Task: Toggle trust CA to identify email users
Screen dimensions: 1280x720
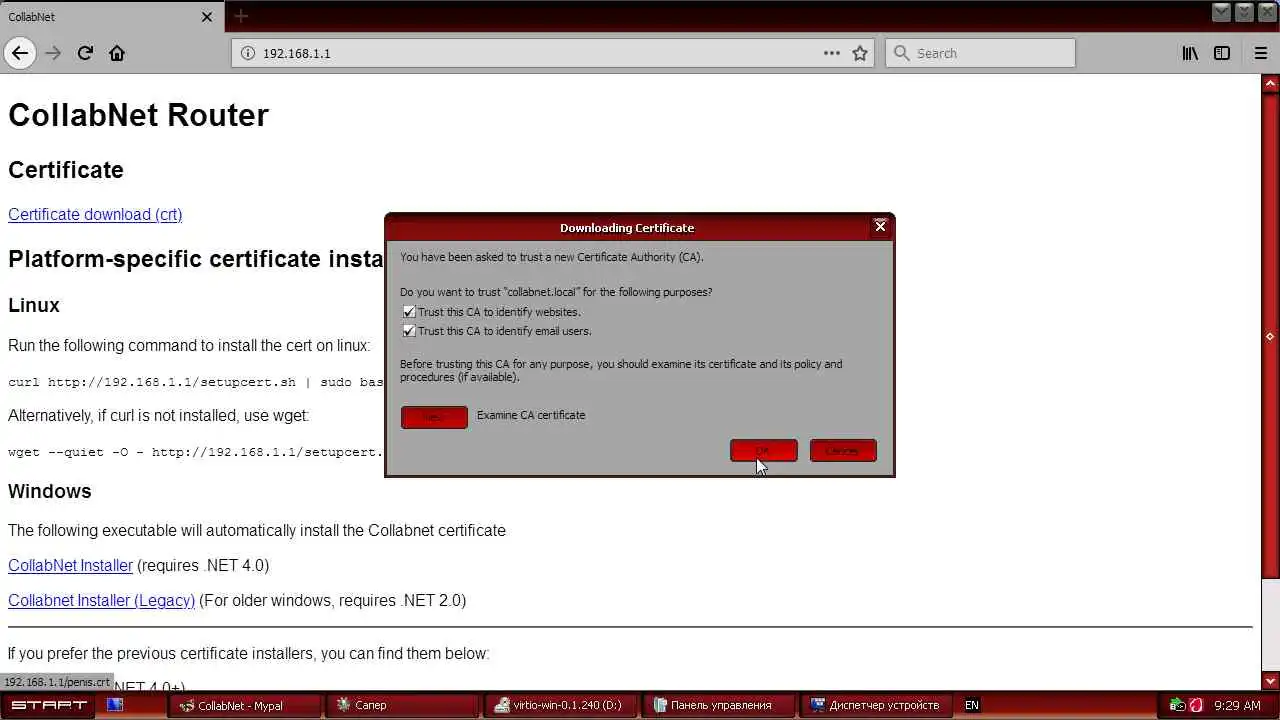Action: coord(409,331)
